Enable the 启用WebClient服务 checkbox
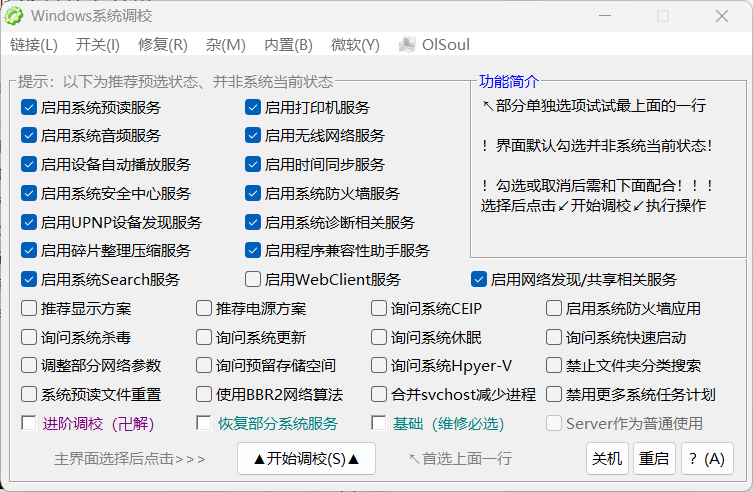 (x=253, y=280)
